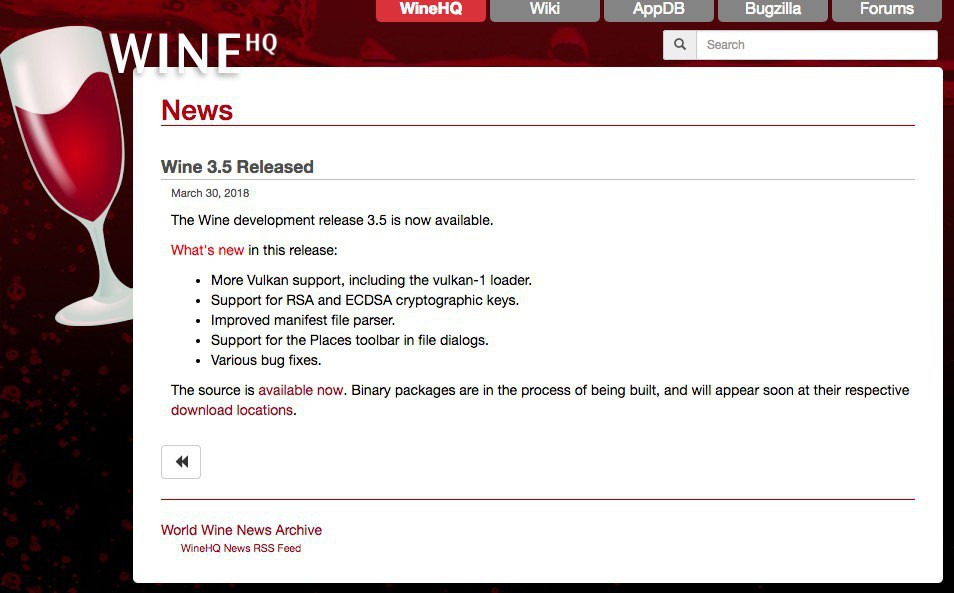
Task: Open the "What's new" link
Action: (x=207, y=250)
